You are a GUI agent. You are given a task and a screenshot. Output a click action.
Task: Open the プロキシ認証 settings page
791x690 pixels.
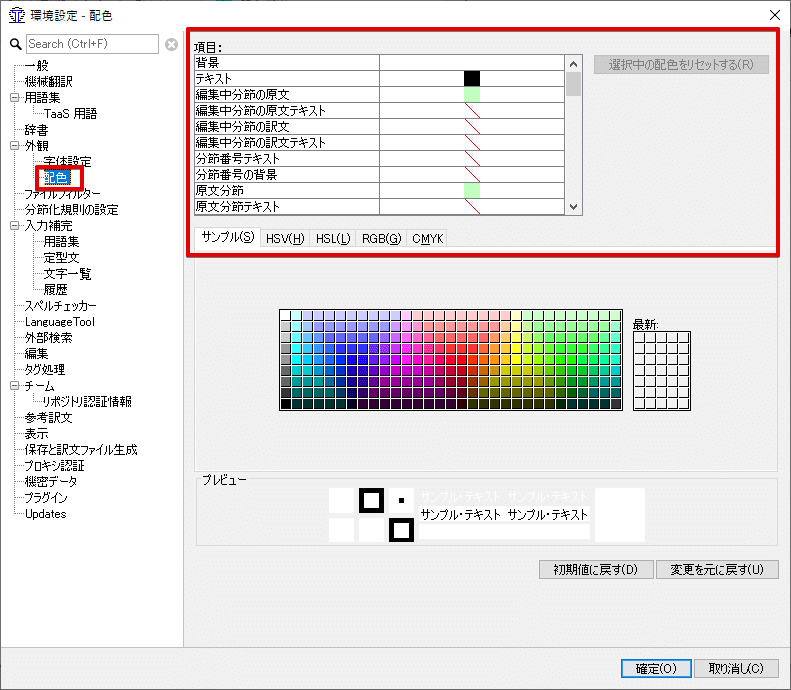coord(54,466)
